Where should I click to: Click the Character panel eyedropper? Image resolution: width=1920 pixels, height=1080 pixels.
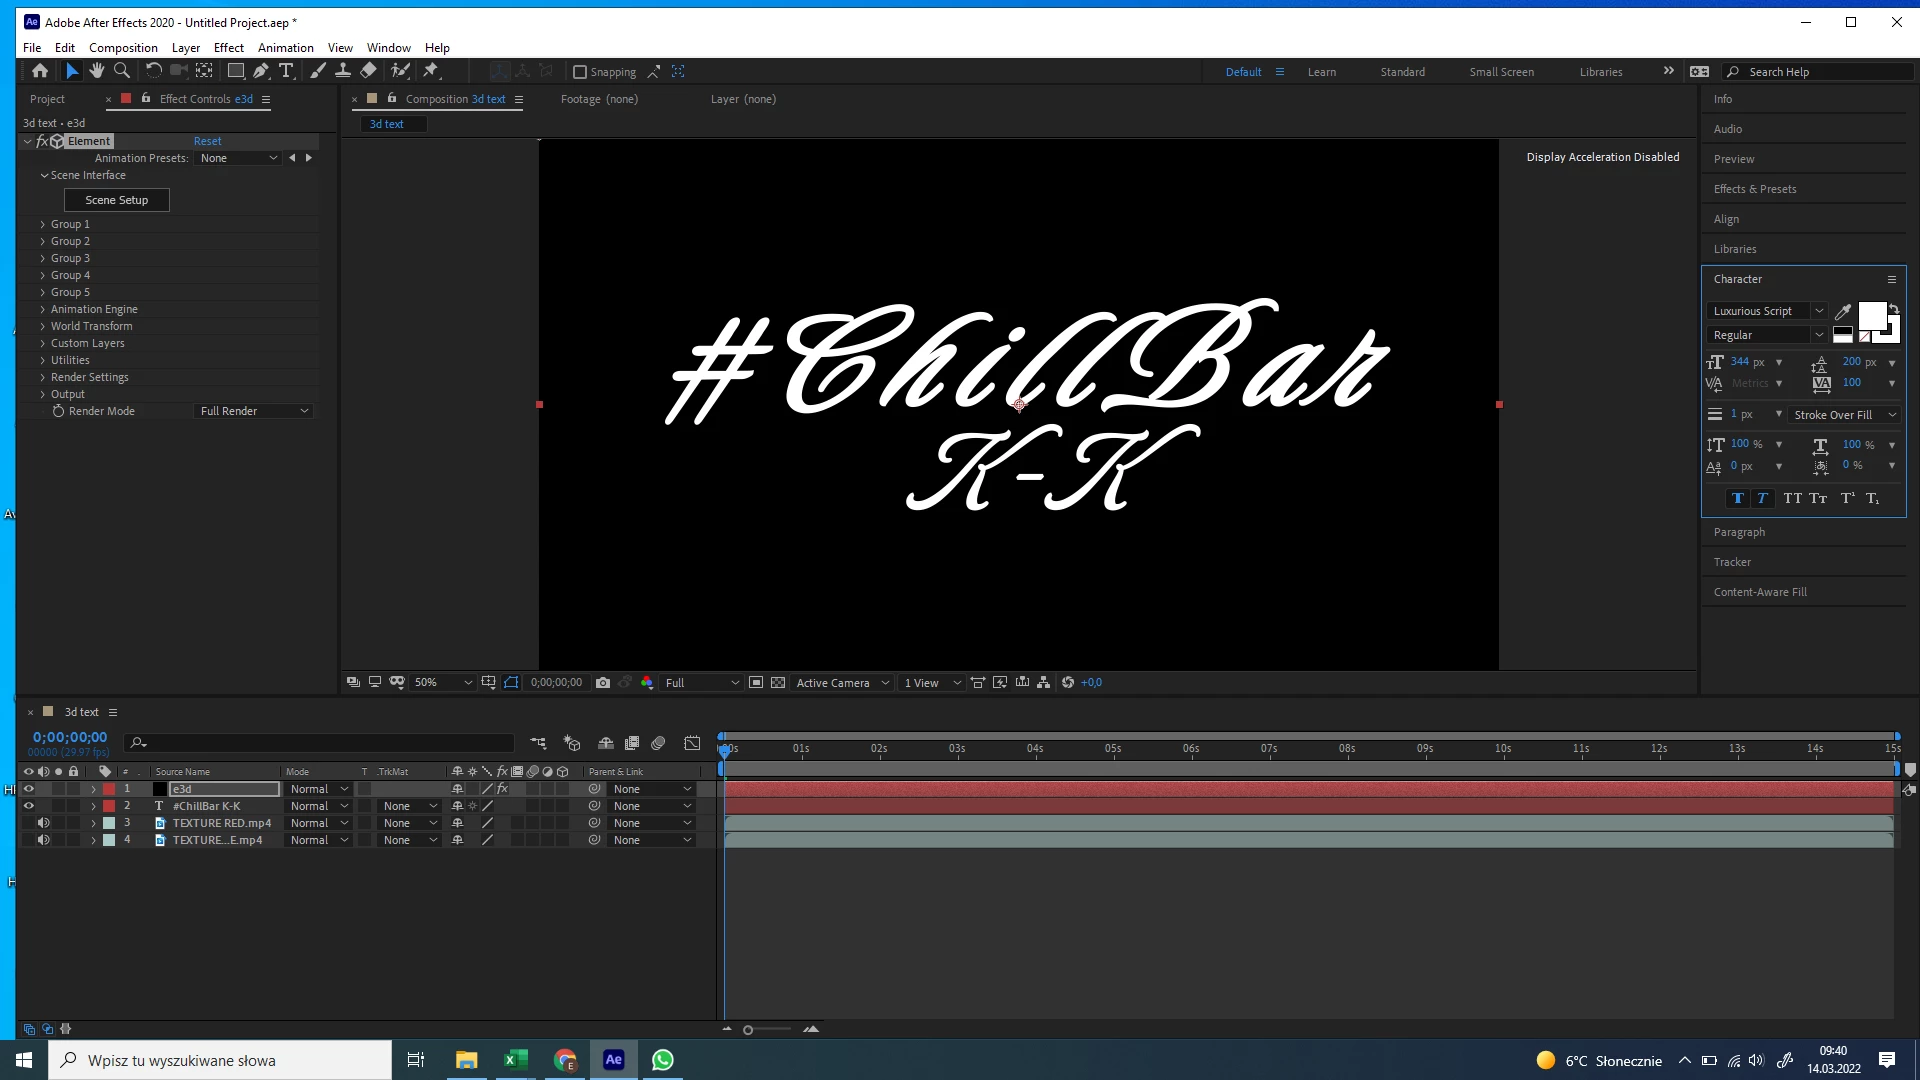click(1843, 312)
